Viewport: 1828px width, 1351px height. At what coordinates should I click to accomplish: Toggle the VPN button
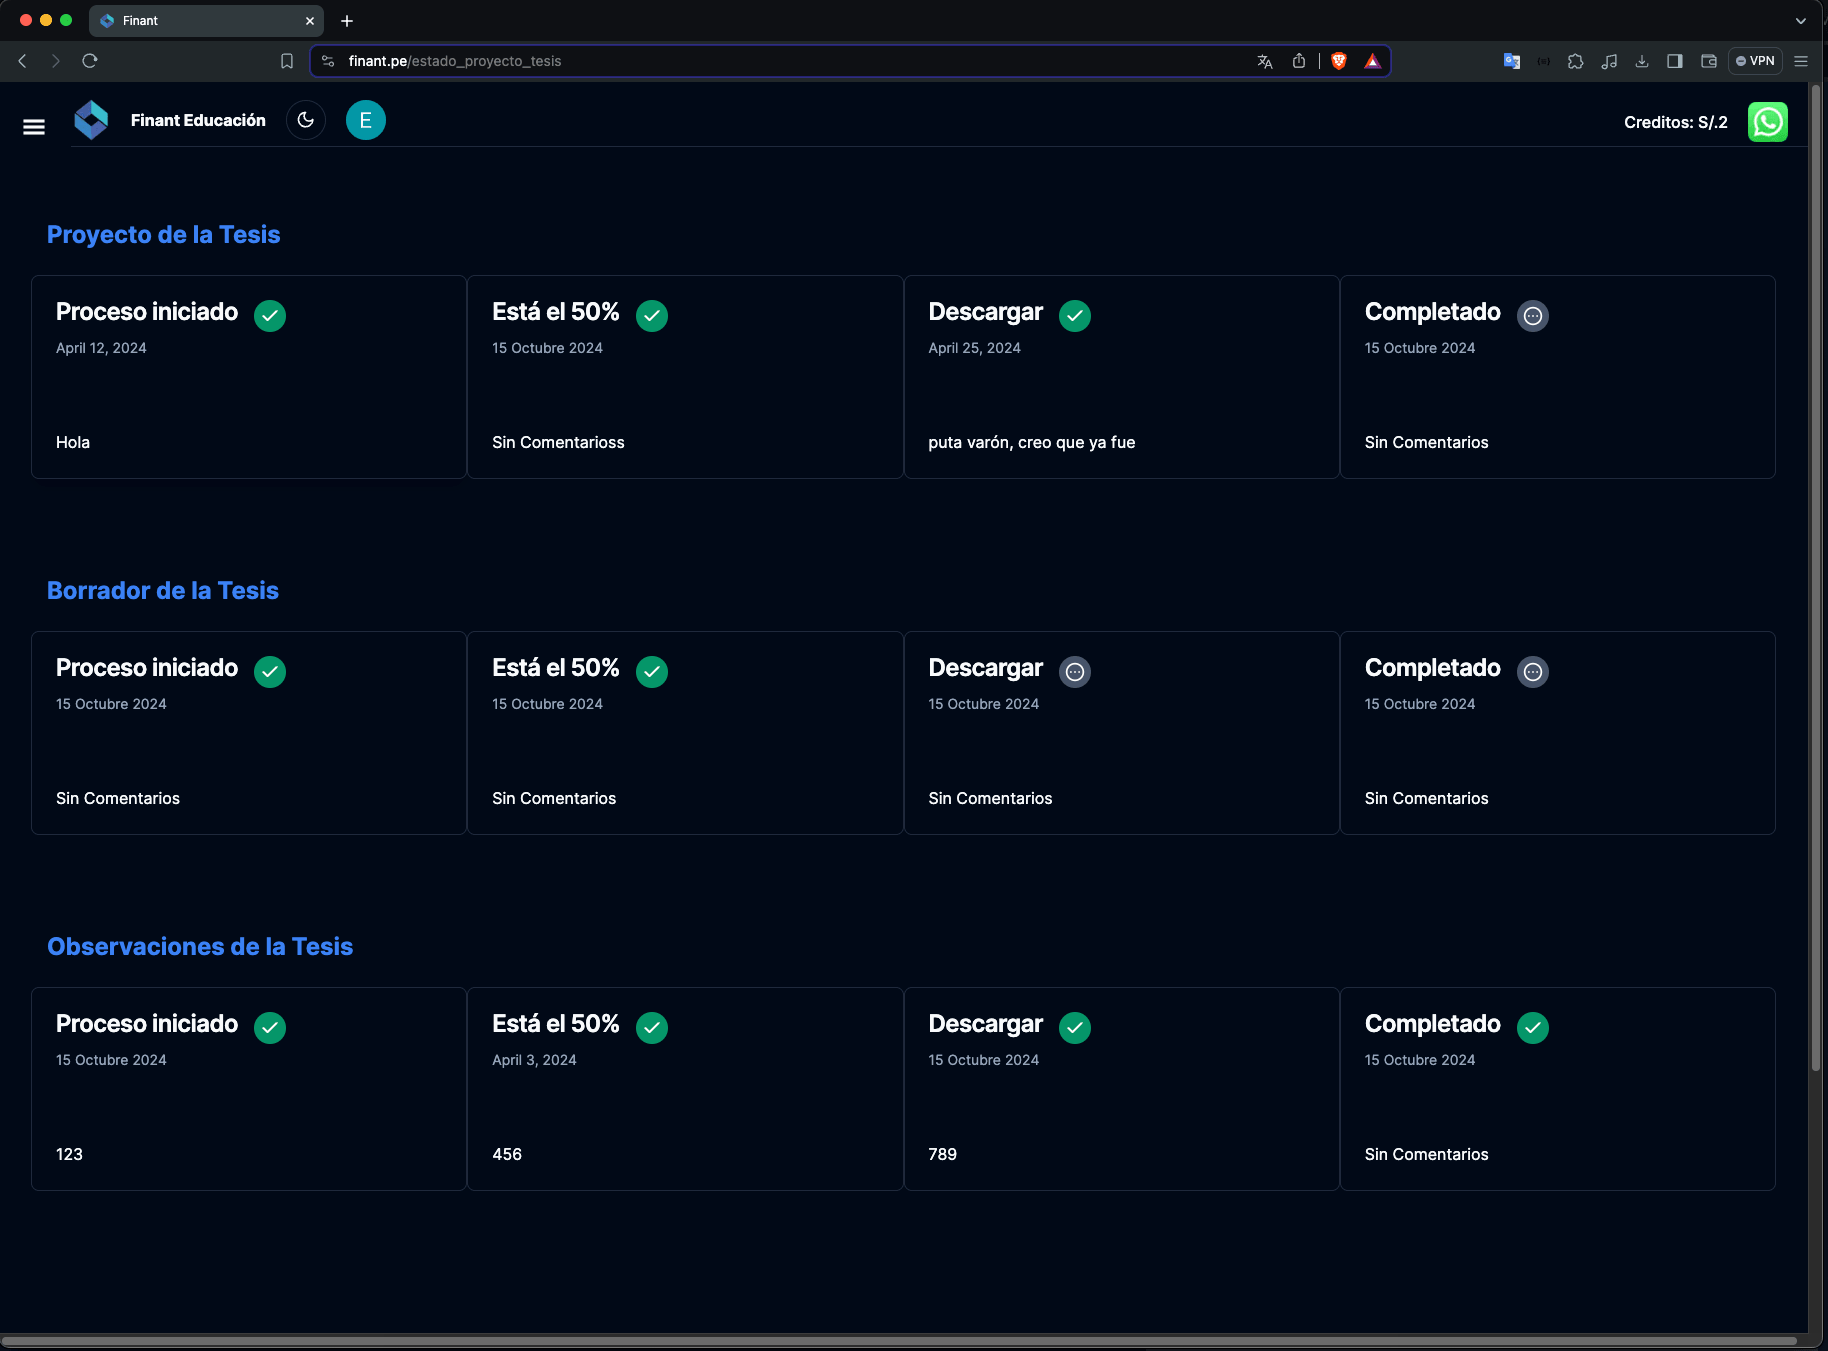(1755, 61)
